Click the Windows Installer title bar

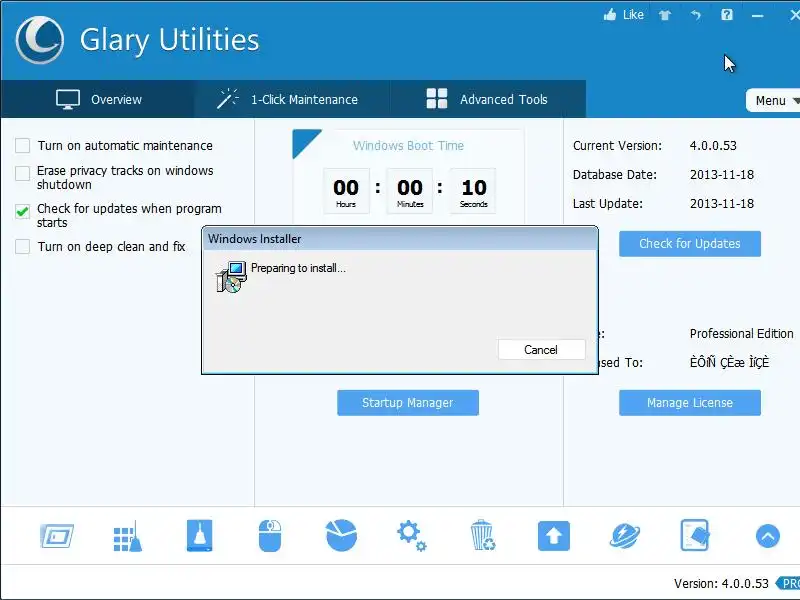[x=399, y=239]
